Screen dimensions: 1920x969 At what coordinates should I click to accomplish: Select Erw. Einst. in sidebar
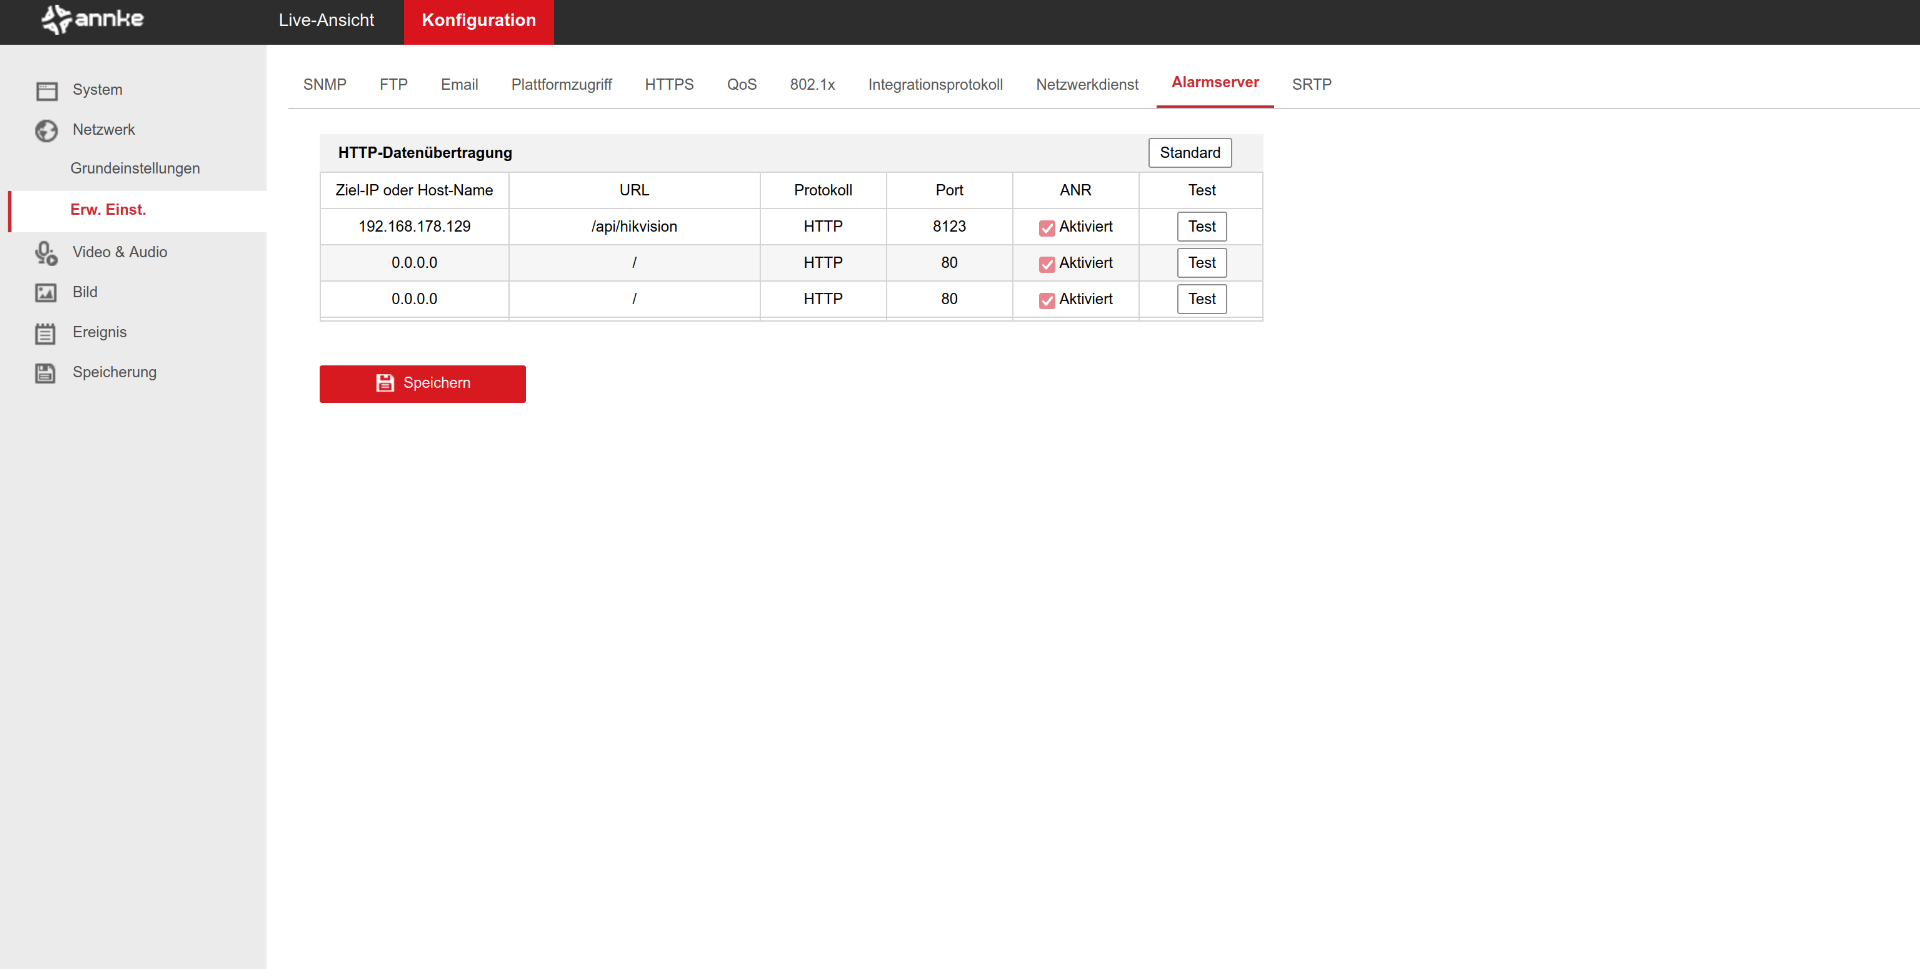tap(108, 210)
